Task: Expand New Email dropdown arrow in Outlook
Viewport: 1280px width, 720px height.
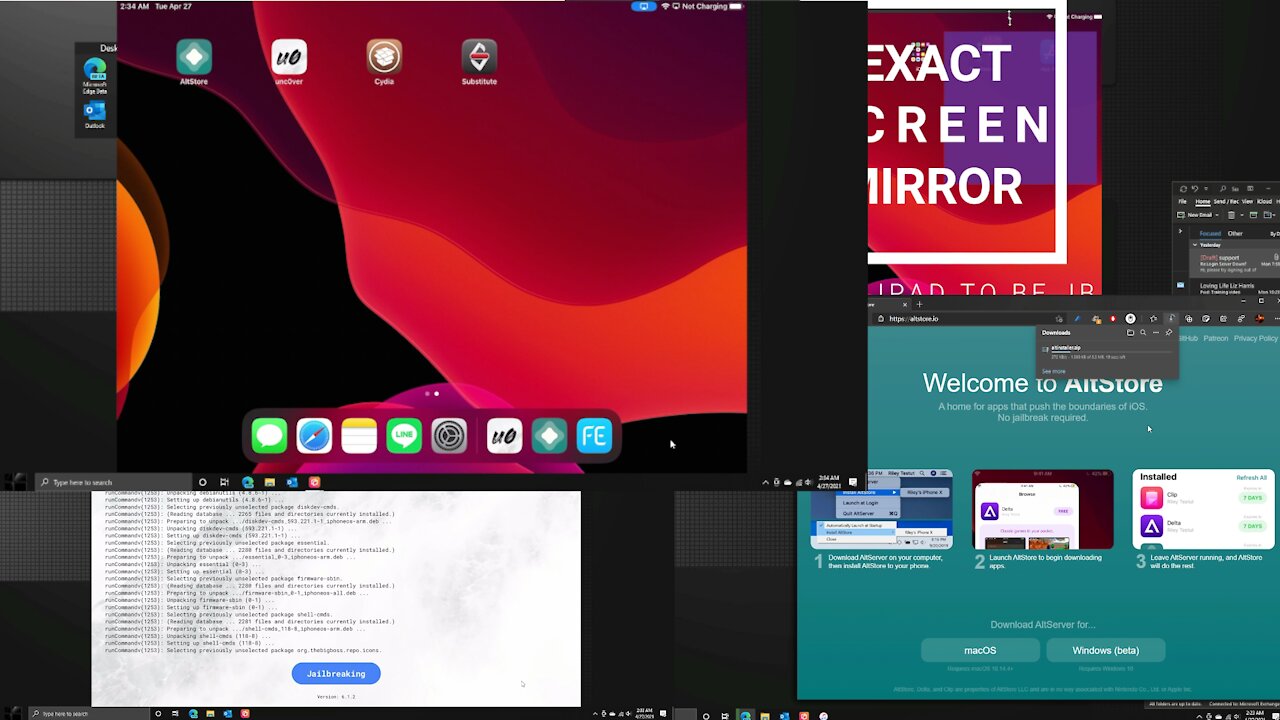Action: (1217, 215)
